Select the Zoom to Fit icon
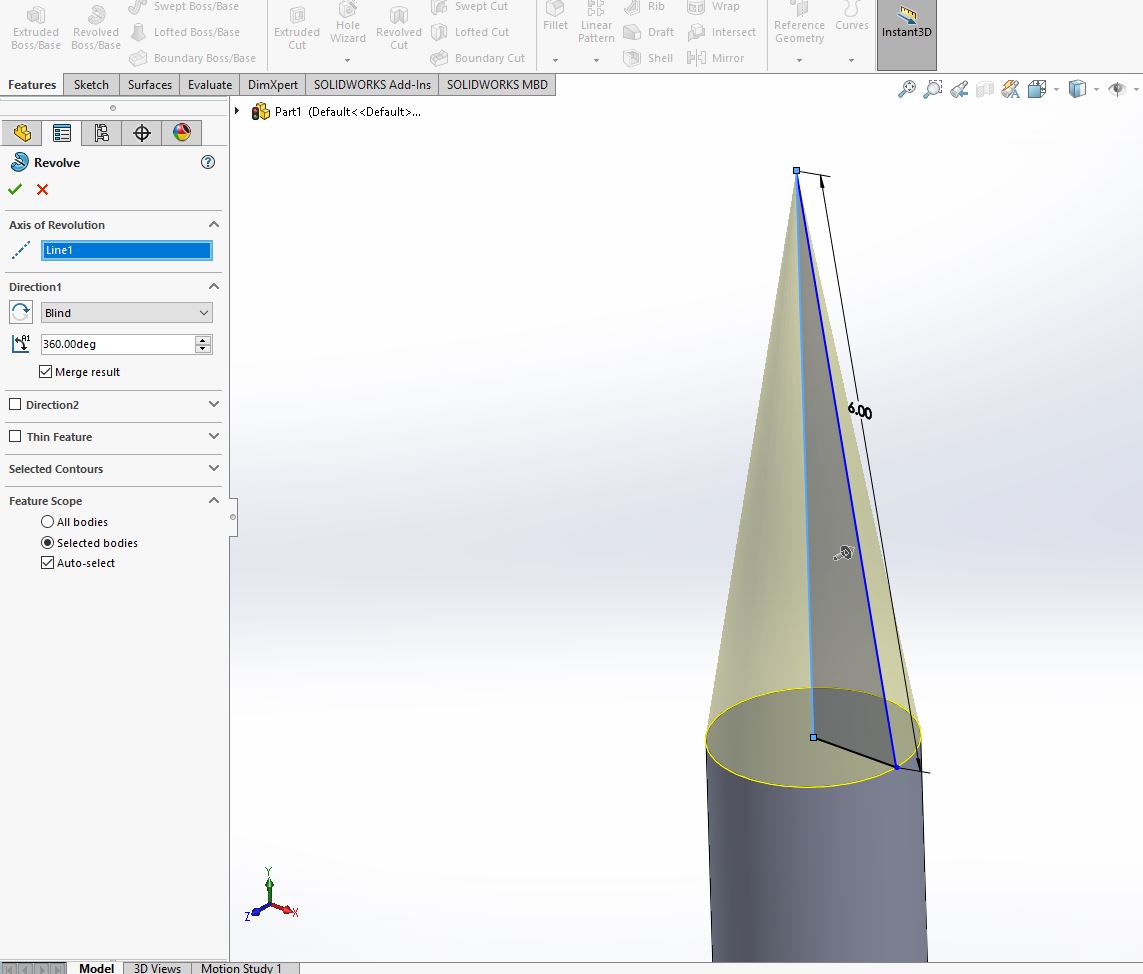The image size is (1143, 974). point(905,88)
